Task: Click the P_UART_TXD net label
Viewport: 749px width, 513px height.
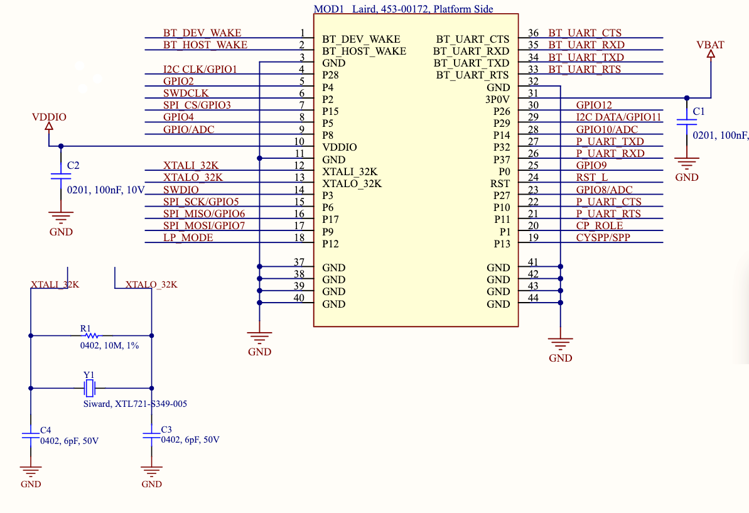Action: pos(610,141)
